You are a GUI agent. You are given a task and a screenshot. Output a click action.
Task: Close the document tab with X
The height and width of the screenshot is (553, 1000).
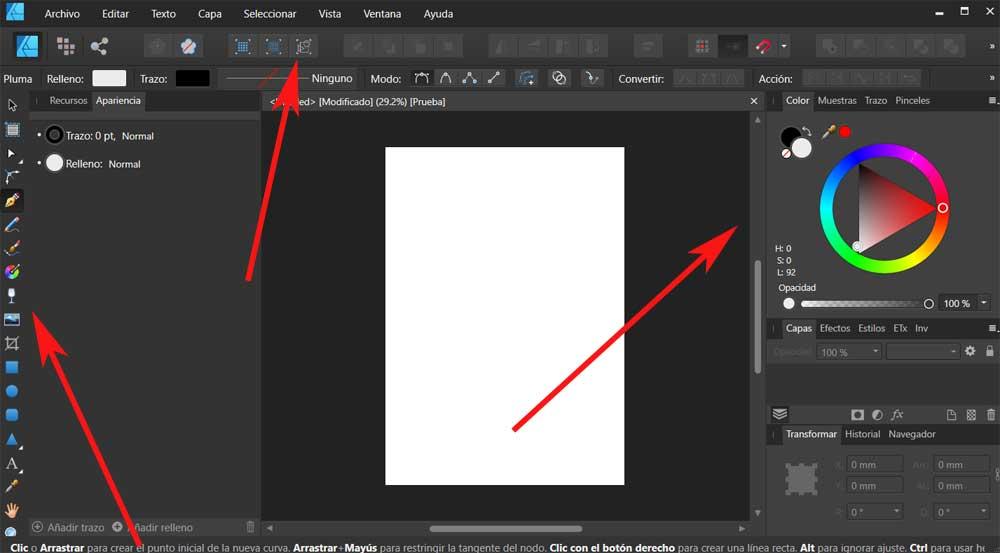coord(754,101)
